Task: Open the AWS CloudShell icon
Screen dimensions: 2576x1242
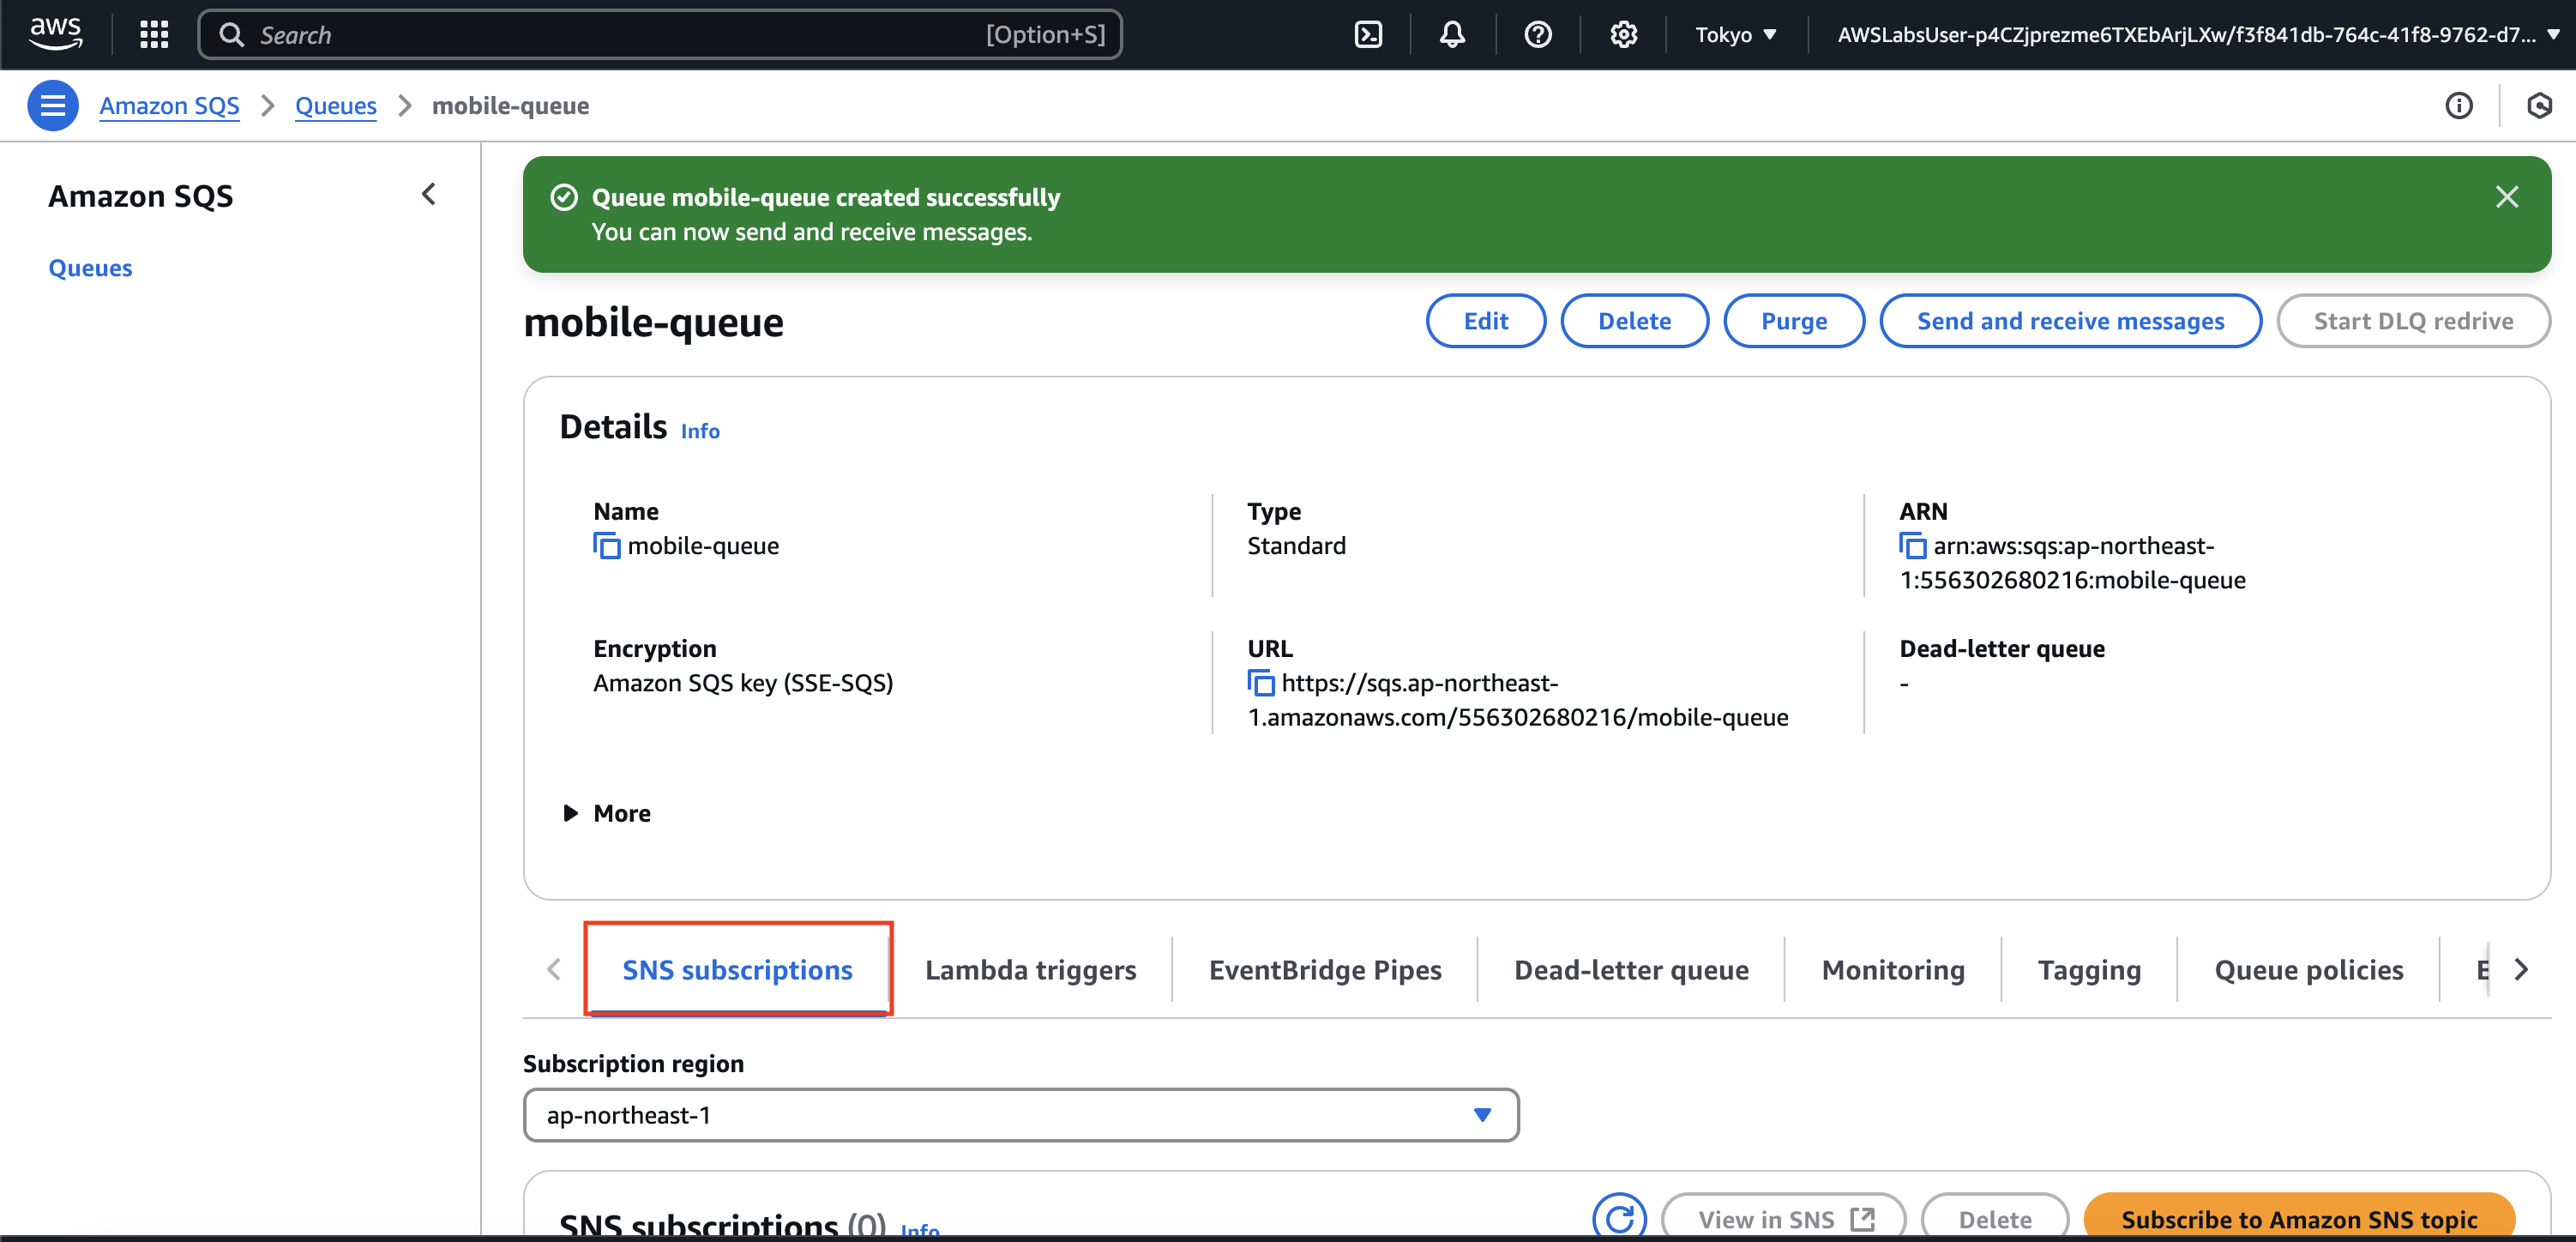Action: pos(1367,35)
